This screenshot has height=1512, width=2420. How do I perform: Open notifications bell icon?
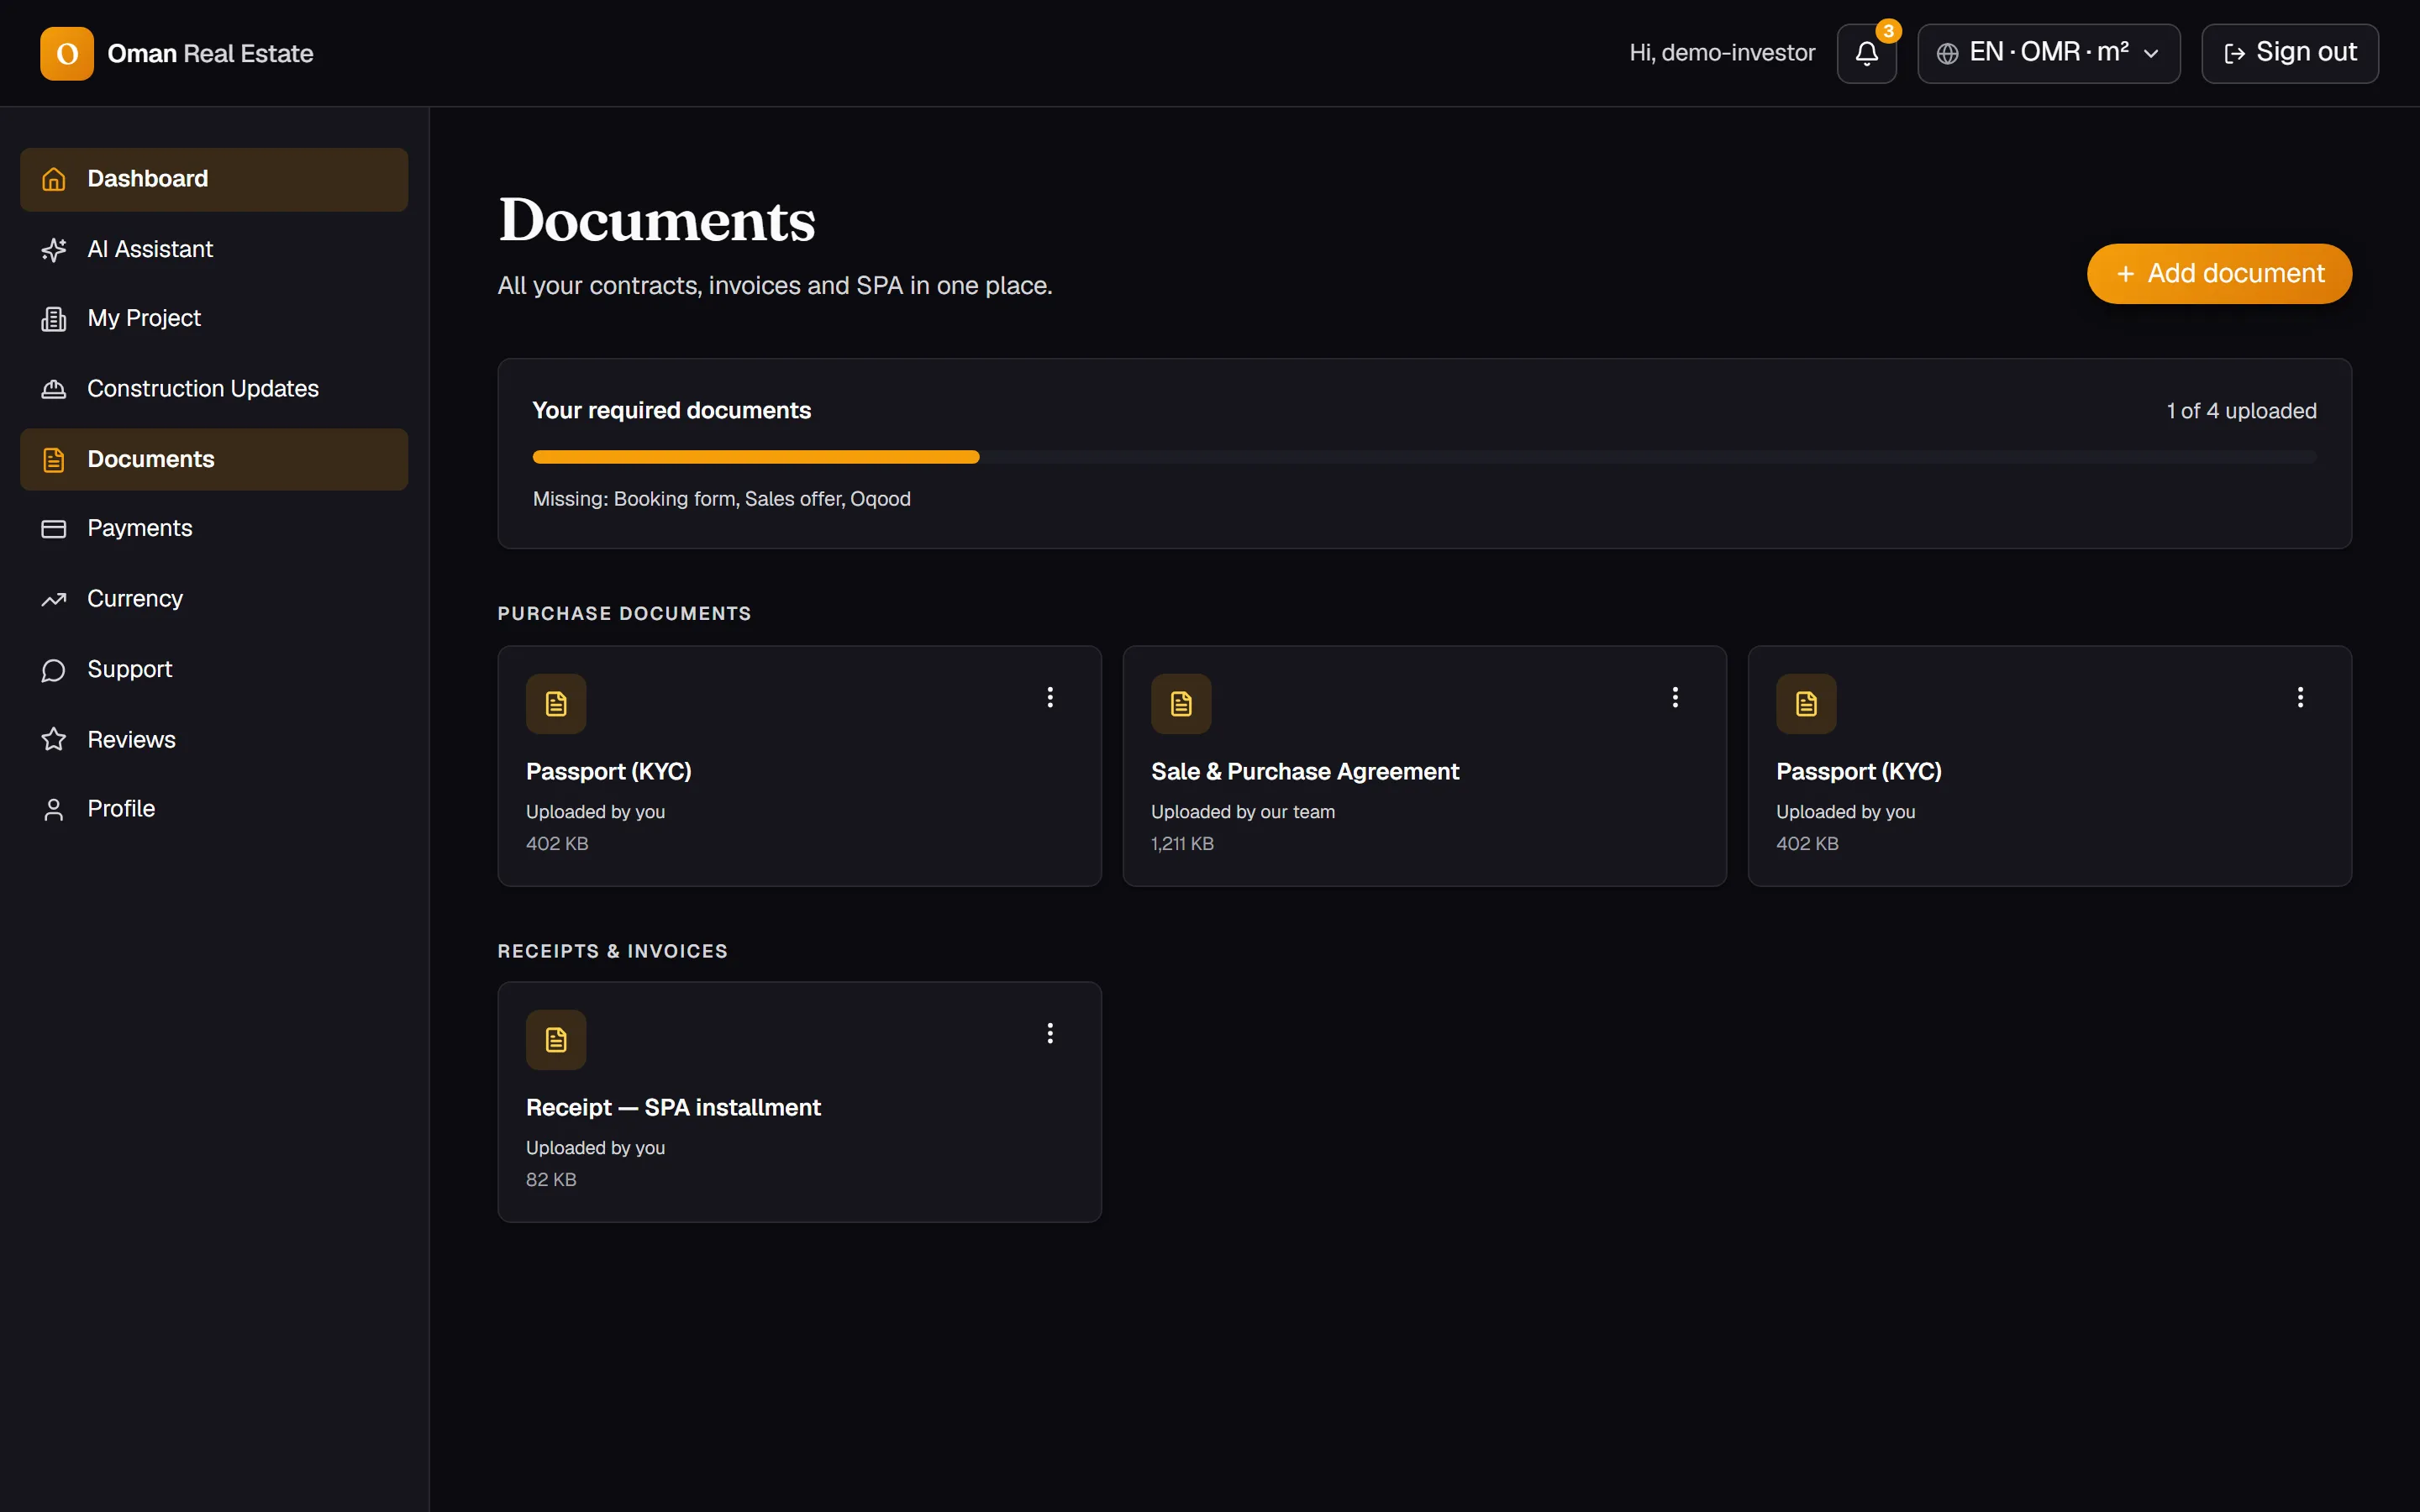point(1866,53)
